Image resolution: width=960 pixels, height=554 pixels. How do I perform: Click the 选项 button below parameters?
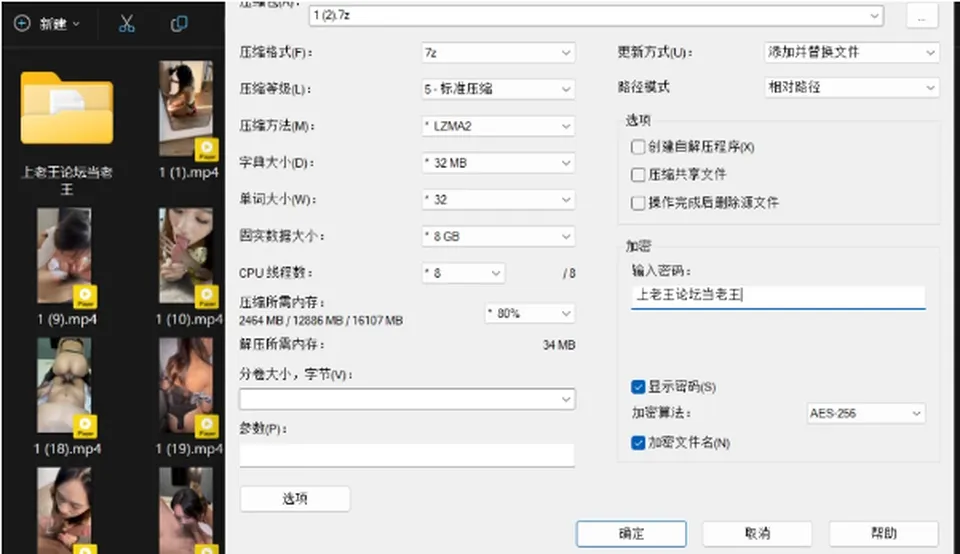click(x=295, y=499)
